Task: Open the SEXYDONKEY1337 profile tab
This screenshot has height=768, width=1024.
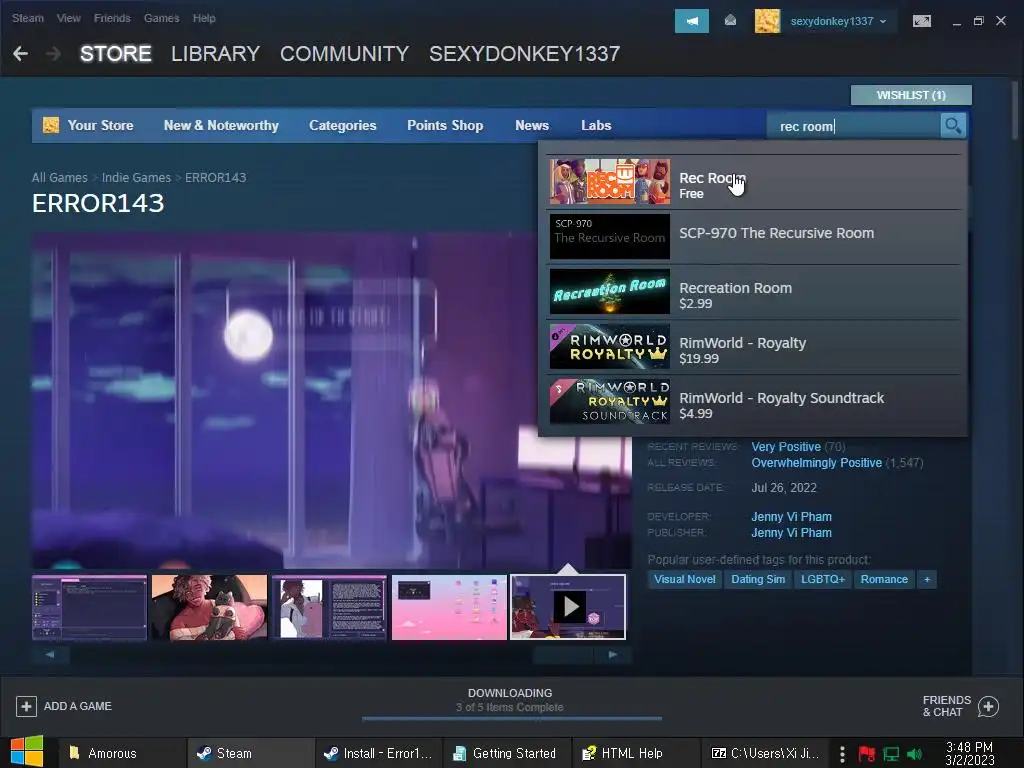Action: [524, 54]
